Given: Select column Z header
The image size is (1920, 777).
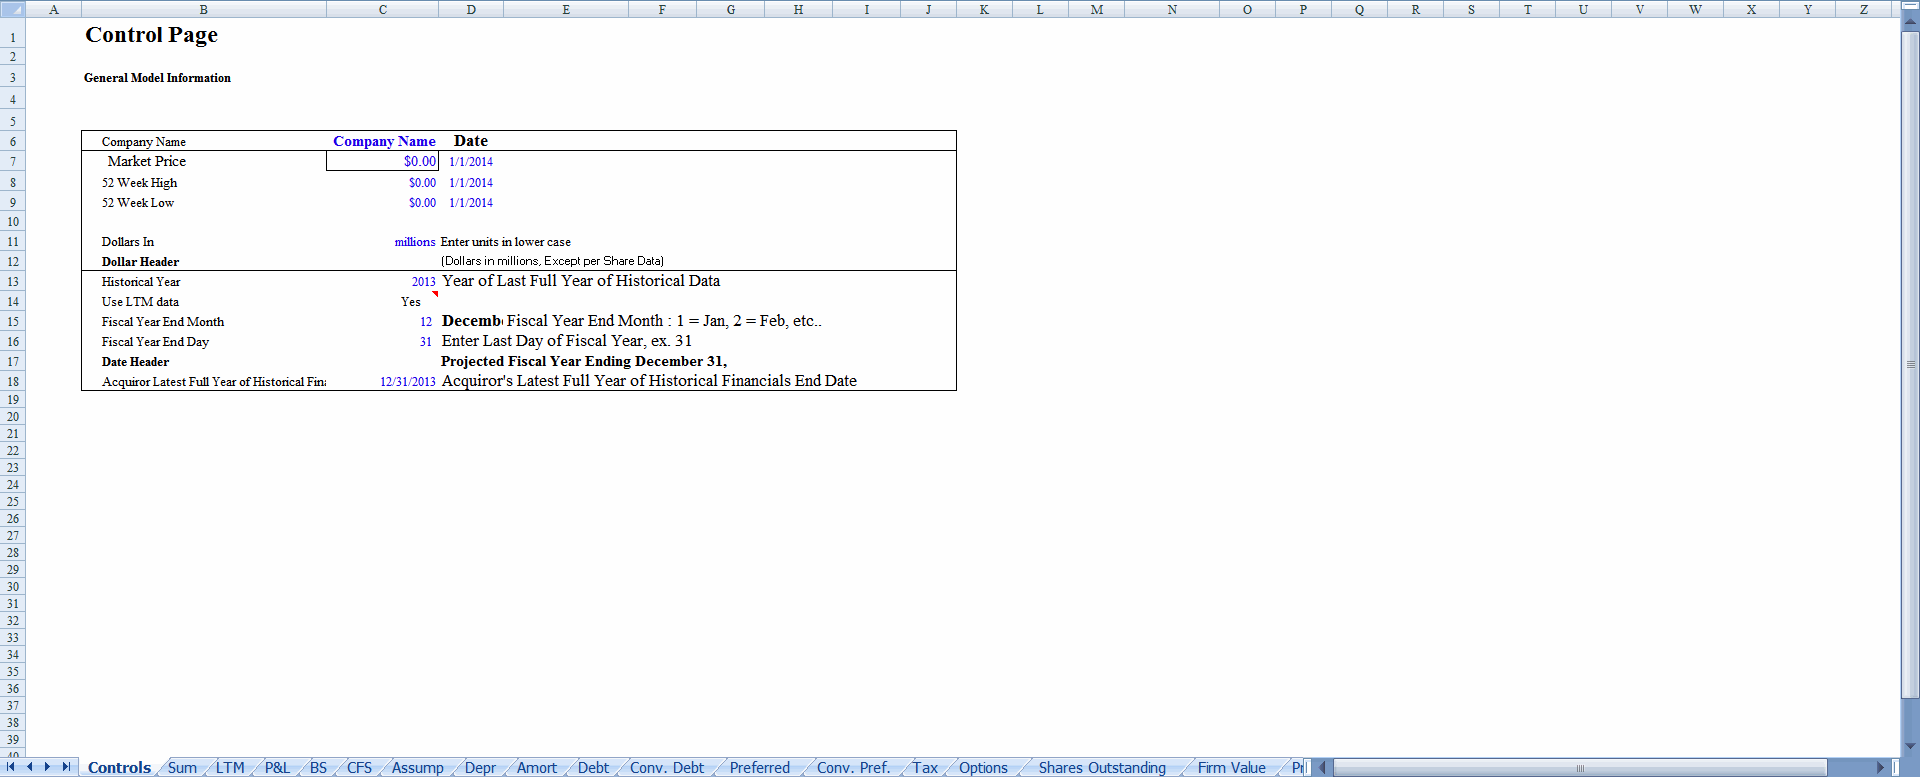Looking at the screenshot, I should coord(1864,9).
